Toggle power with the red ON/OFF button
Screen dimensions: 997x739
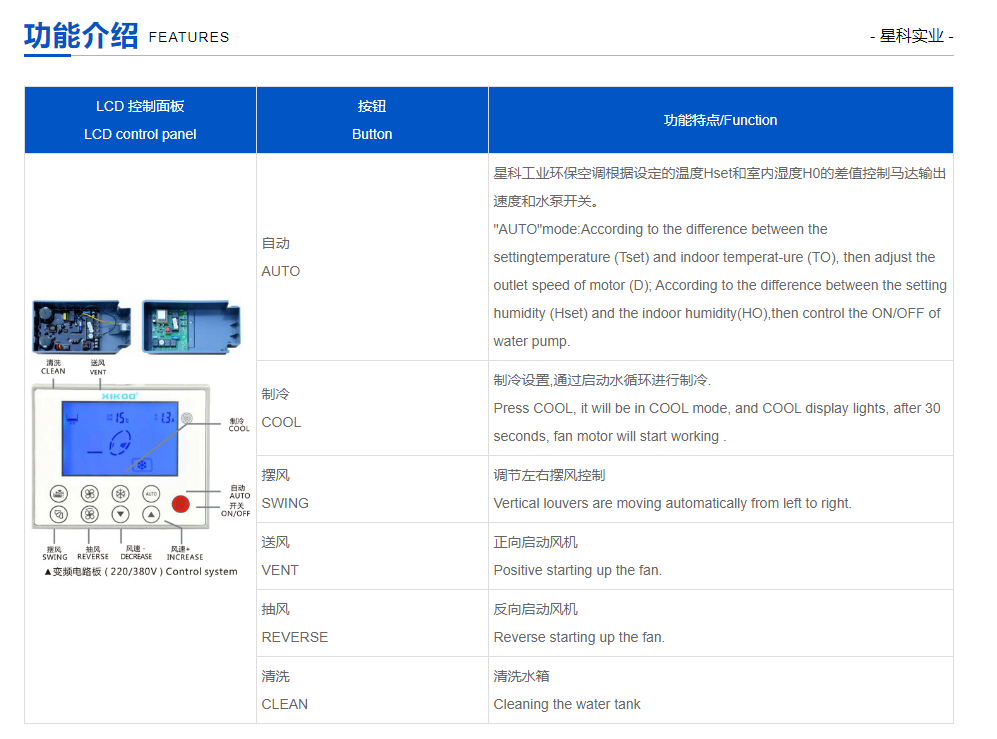point(180,504)
